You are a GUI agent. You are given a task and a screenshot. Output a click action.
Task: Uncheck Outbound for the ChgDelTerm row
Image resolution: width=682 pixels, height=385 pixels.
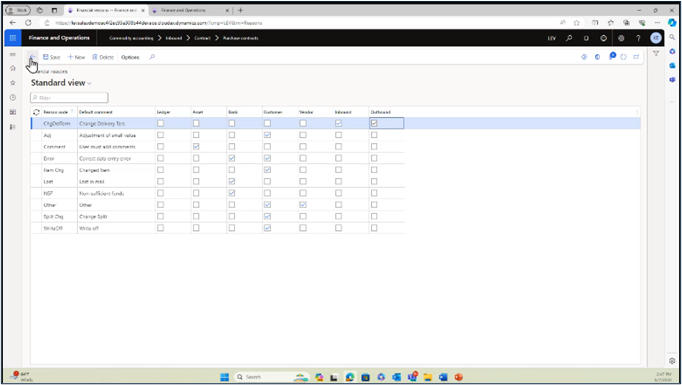(x=374, y=124)
